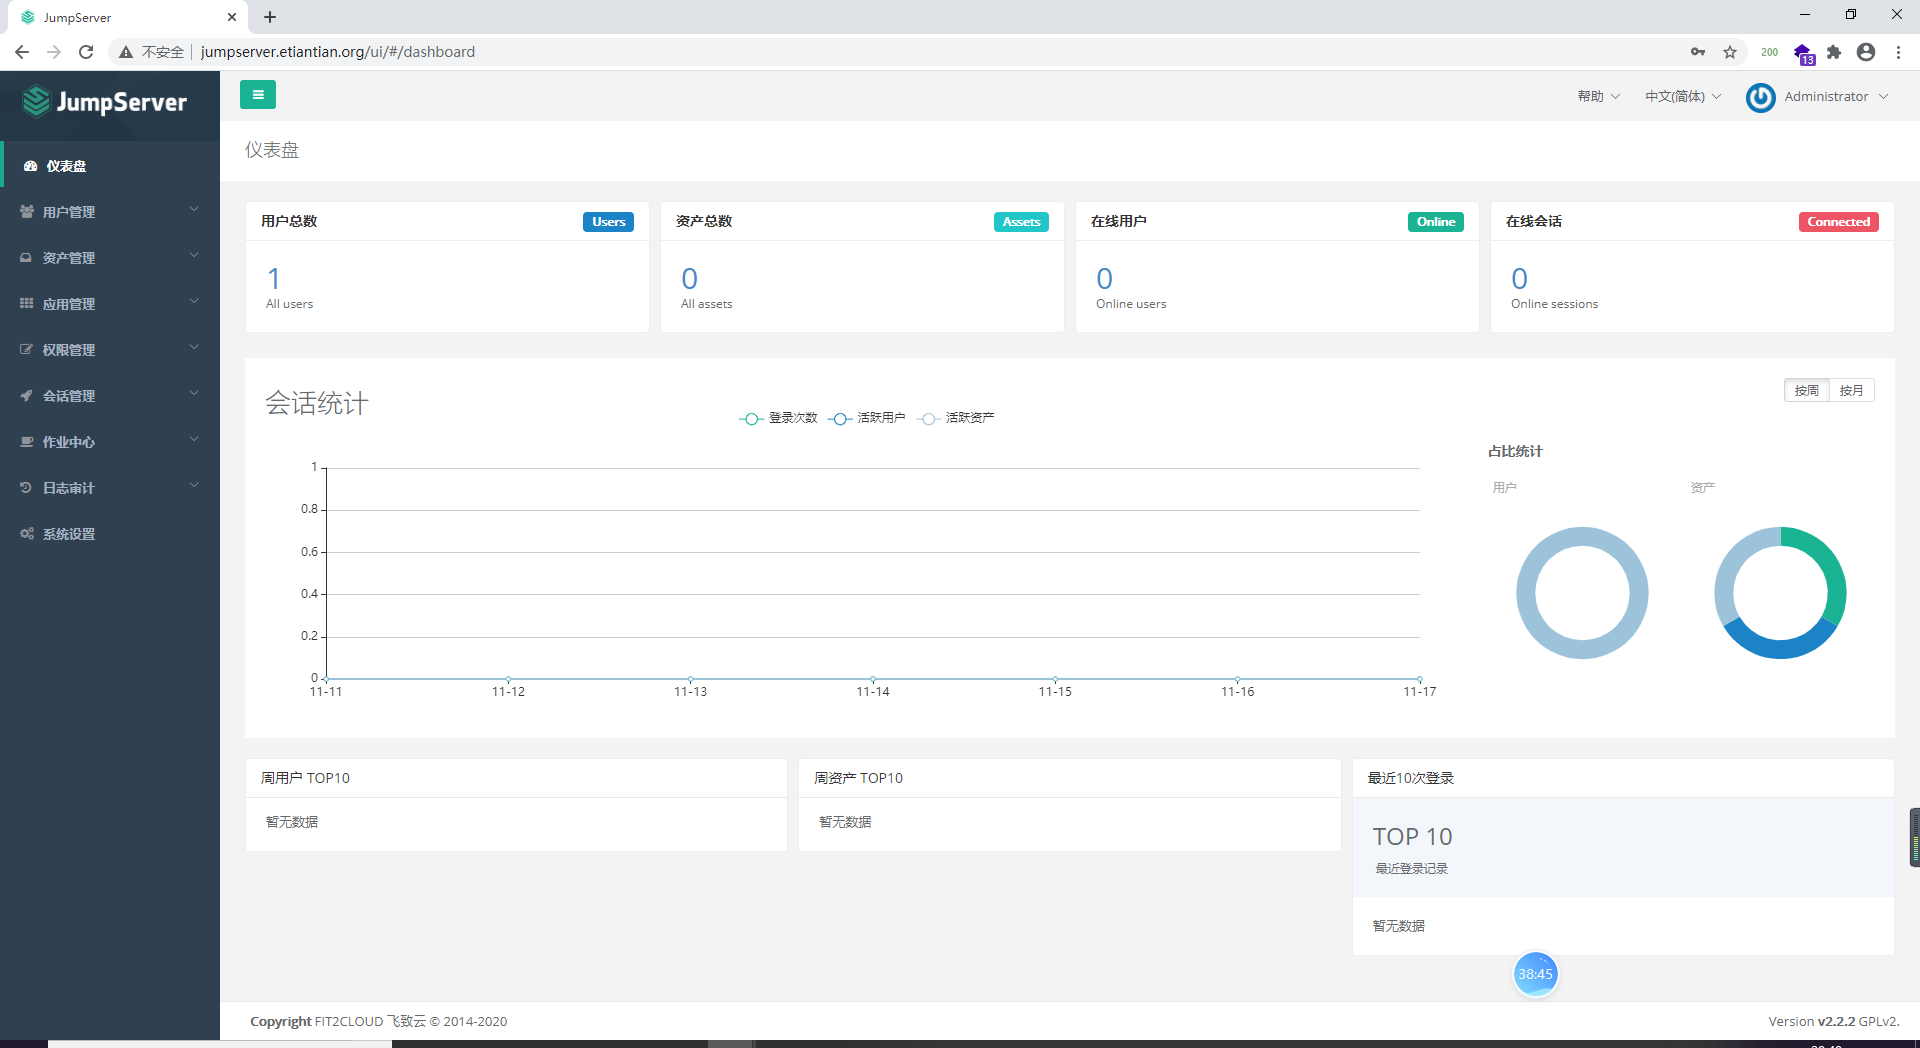Open 会话管理 via its rocket icon
Viewport: 1920px width, 1048px height.
tap(26, 395)
